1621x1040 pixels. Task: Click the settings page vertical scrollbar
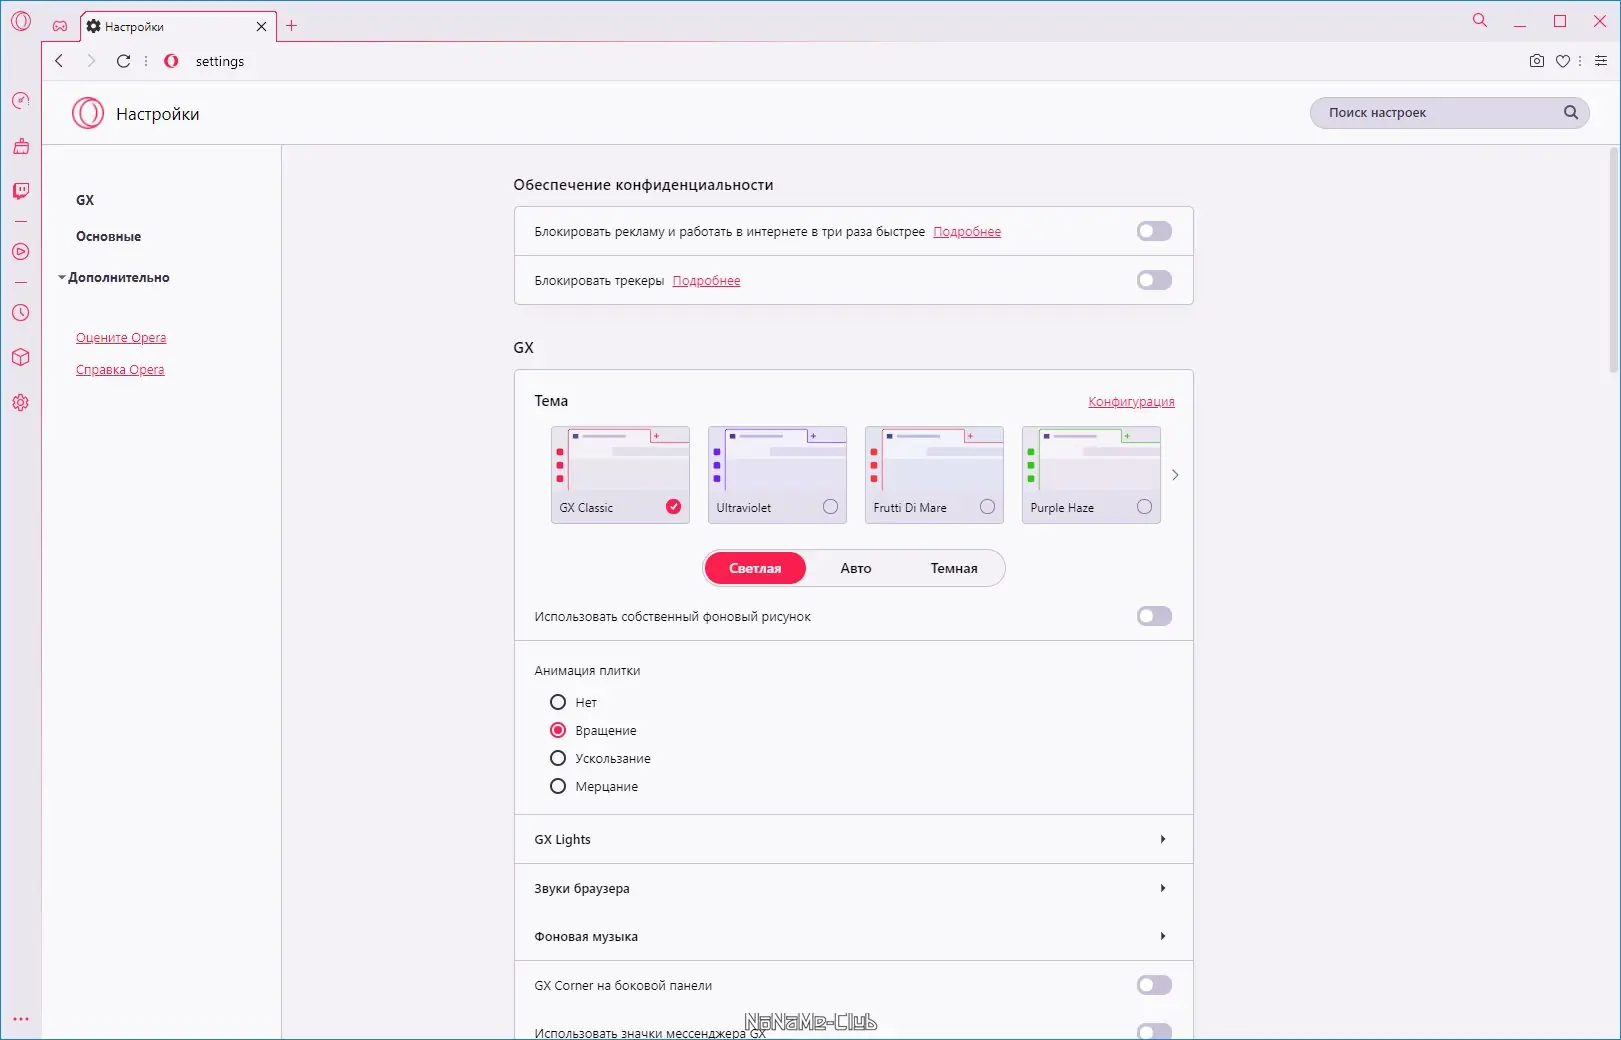(x=1614, y=260)
